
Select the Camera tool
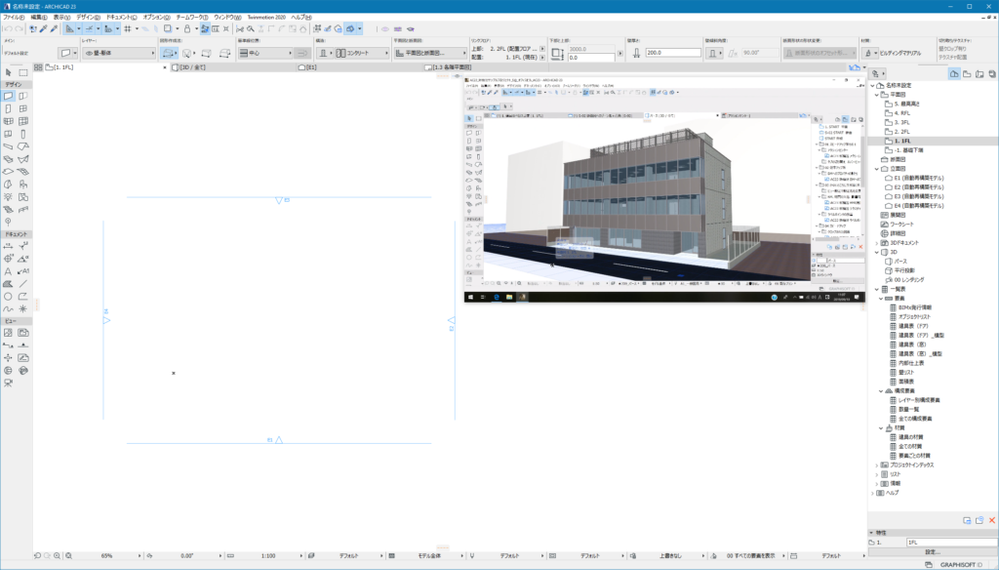coord(8,383)
